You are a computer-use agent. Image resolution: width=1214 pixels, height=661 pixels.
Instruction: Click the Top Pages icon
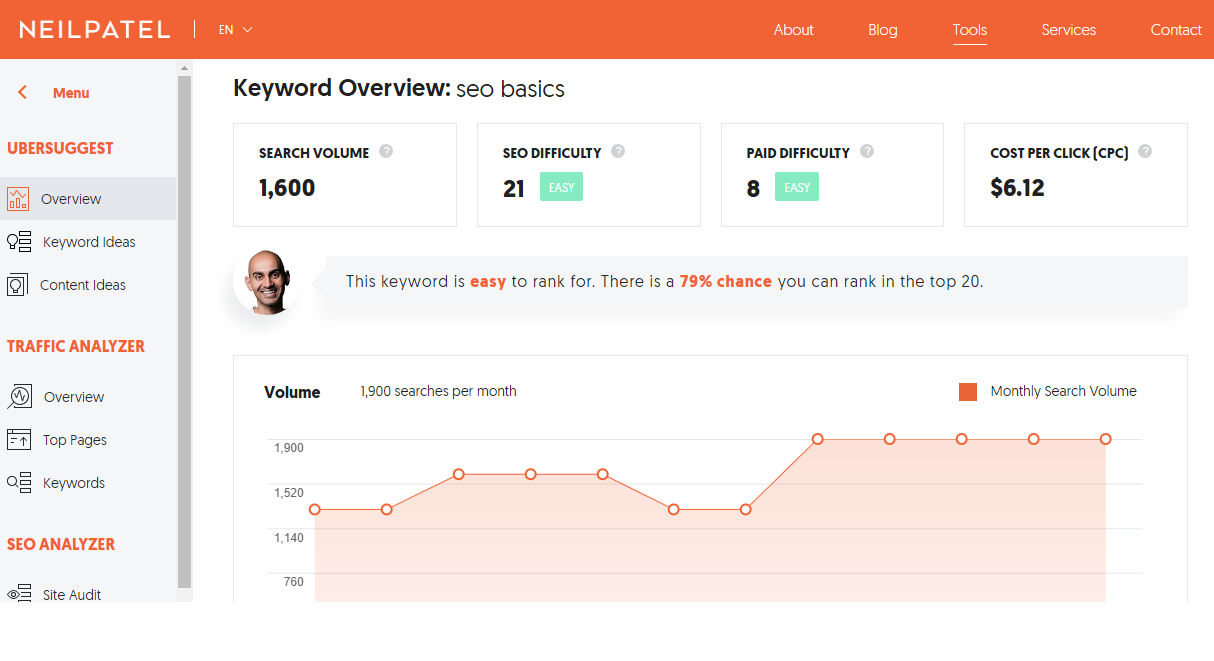[x=19, y=439]
